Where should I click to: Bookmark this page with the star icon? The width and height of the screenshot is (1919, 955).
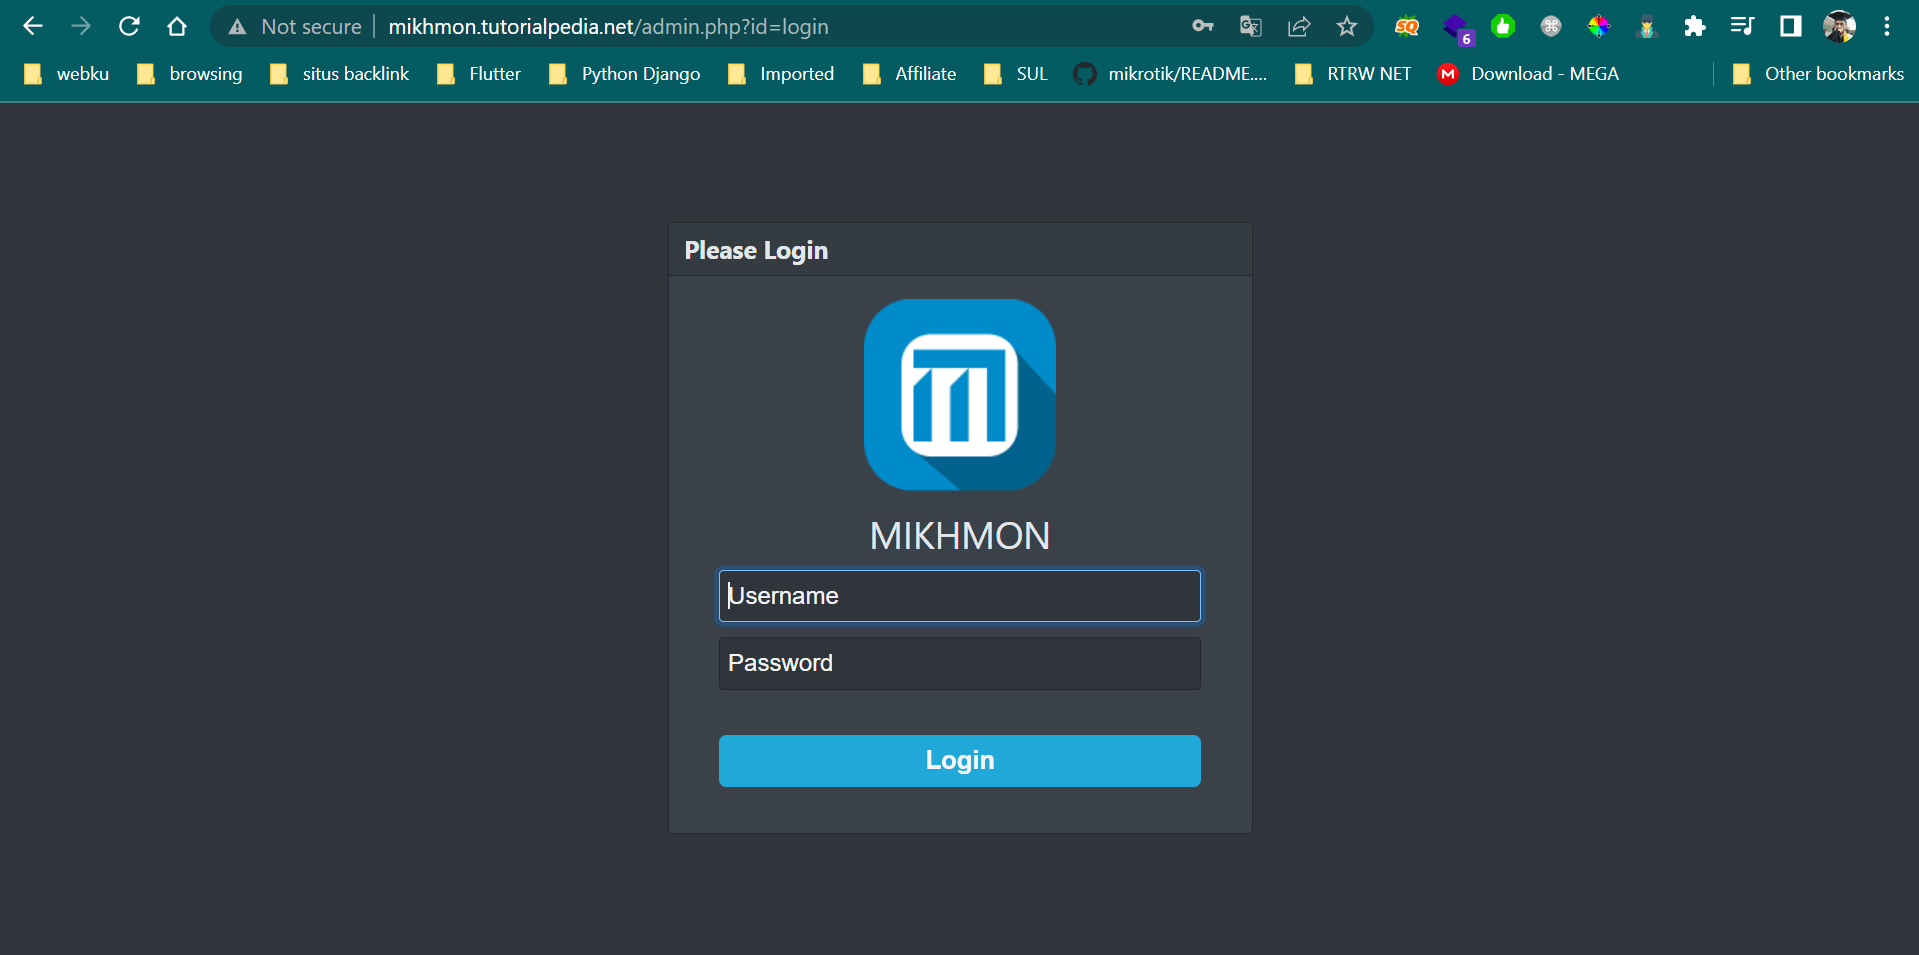point(1347,26)
